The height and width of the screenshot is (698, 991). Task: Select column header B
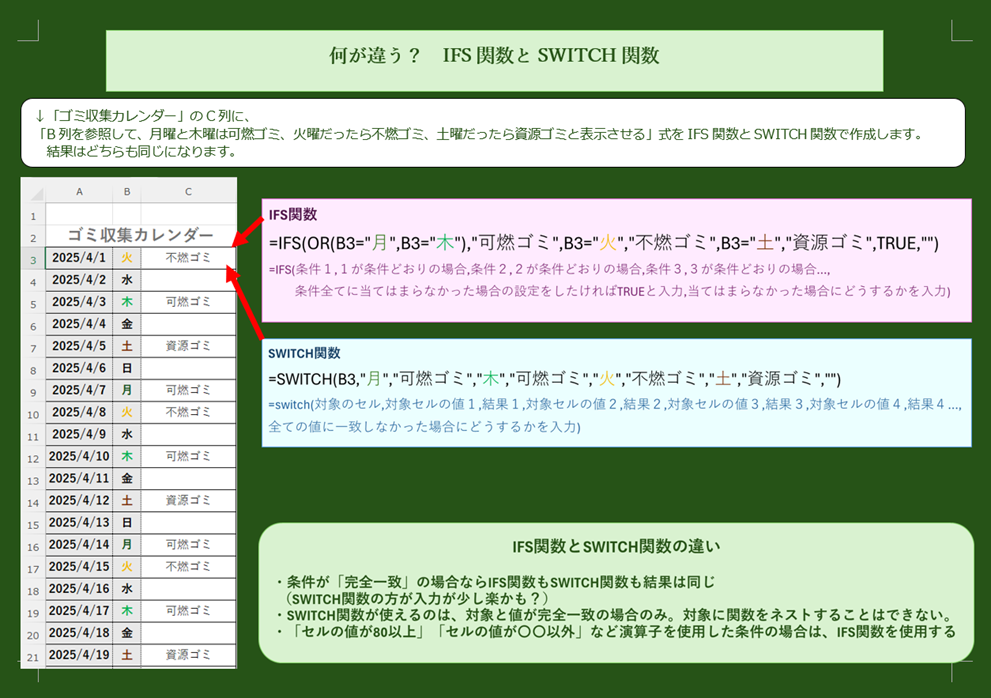tap(127, 190)
